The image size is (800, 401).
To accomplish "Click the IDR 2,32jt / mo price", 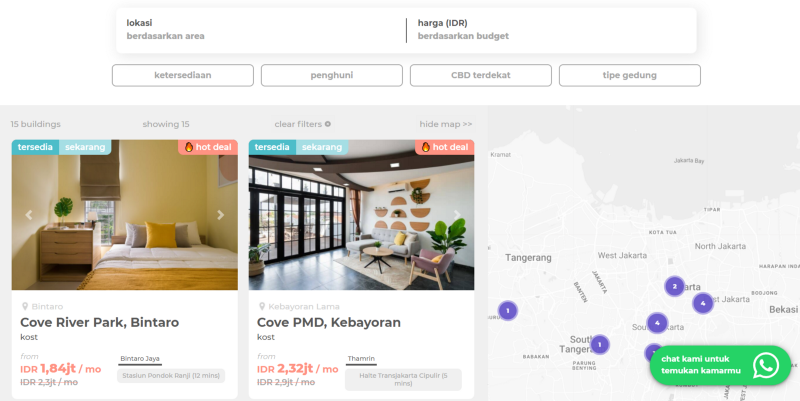I will tap(297, 368).
